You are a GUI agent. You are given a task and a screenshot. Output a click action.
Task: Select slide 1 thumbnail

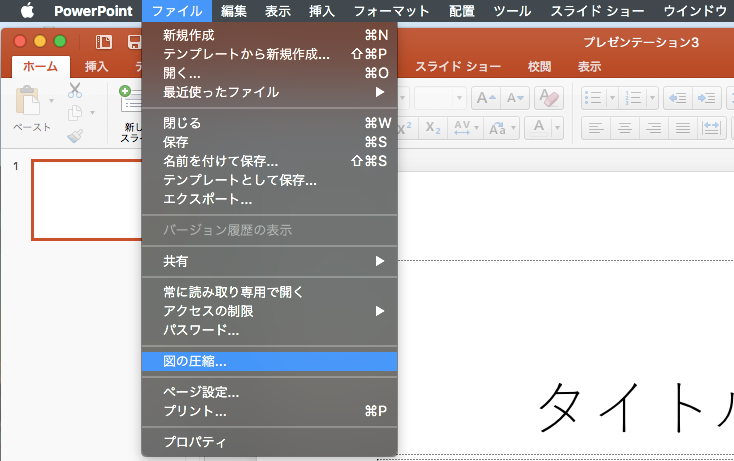click(x=87, y=200)
